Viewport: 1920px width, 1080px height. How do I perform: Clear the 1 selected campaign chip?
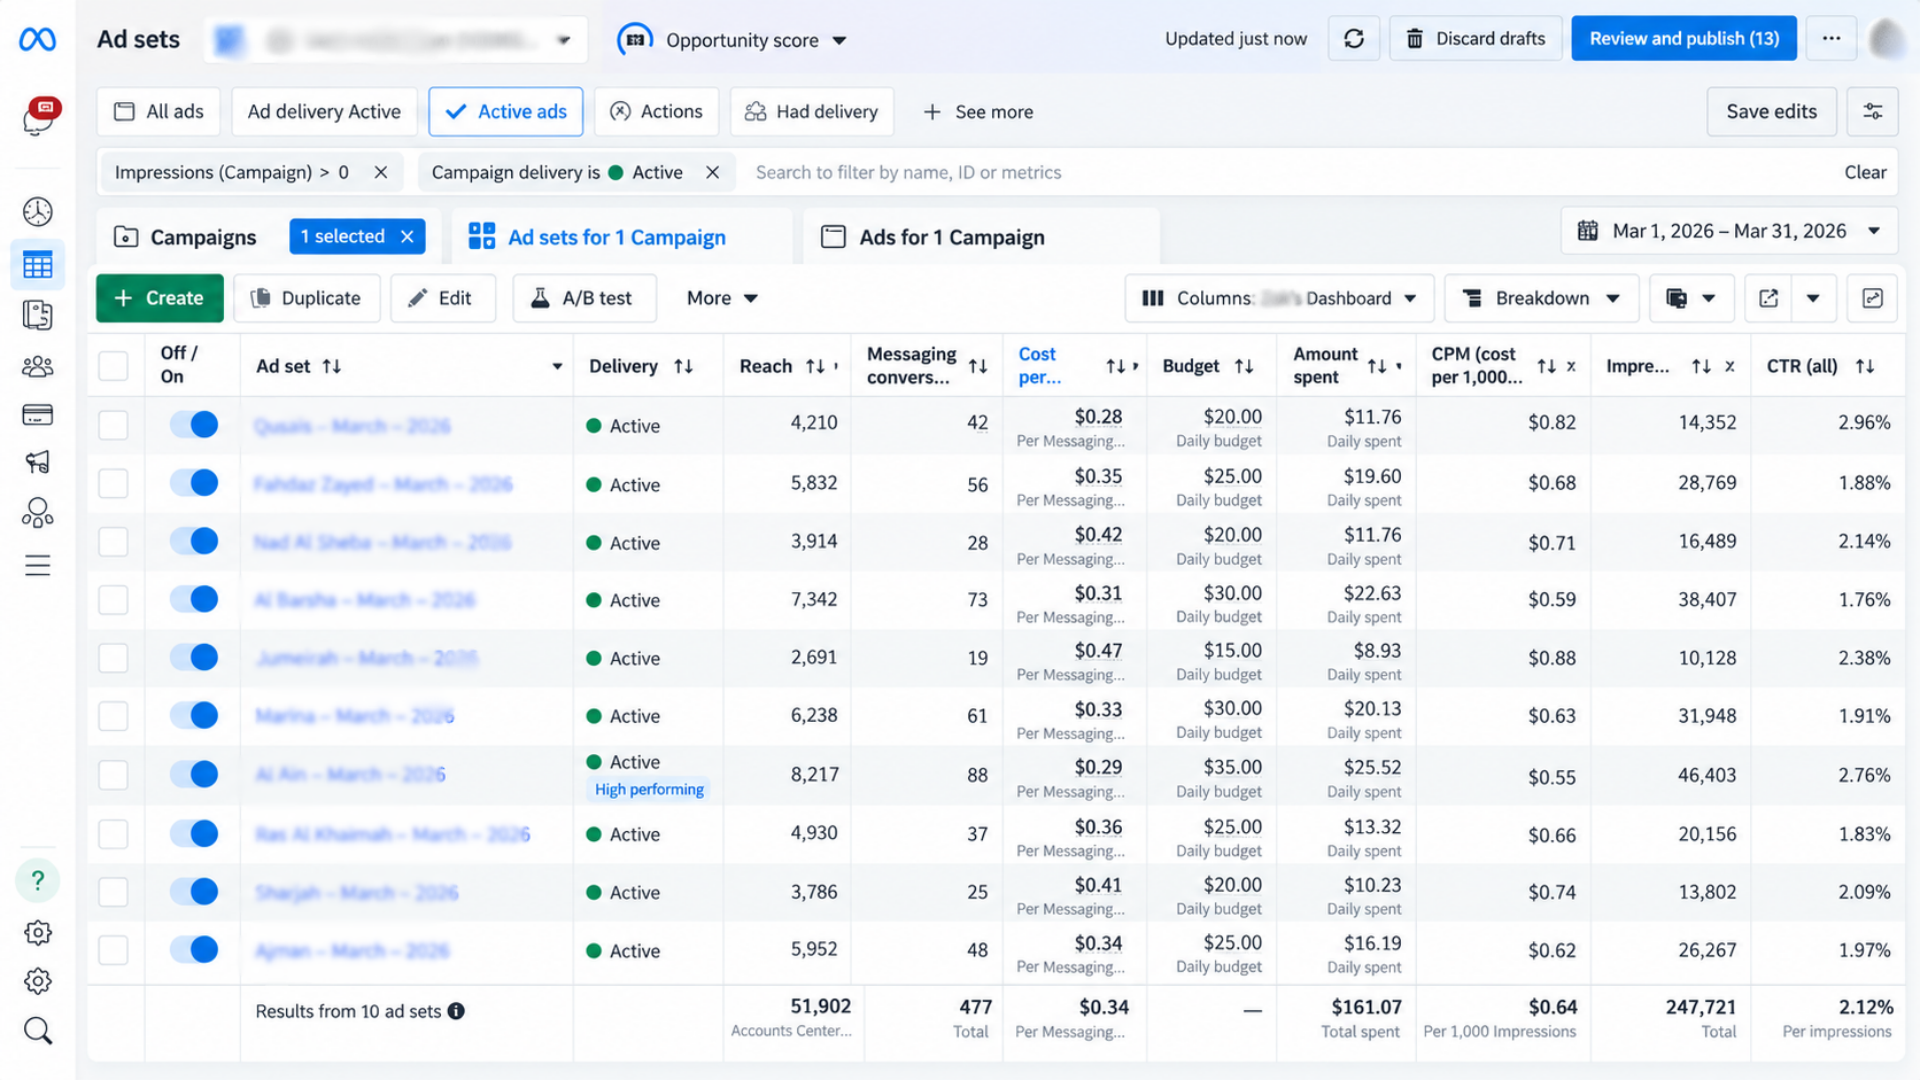(x=407, y=237)
